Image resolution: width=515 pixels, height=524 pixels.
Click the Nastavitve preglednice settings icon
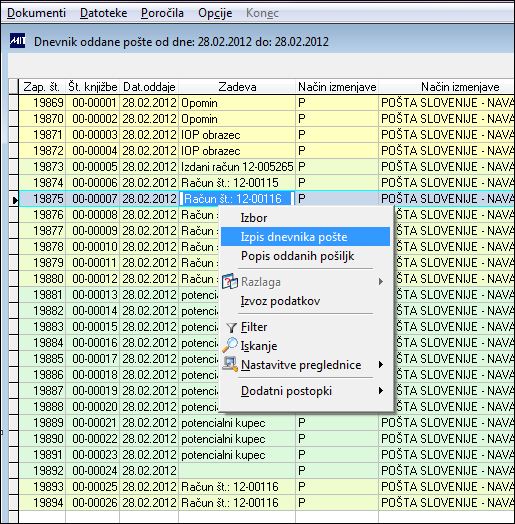pos(230,365)
